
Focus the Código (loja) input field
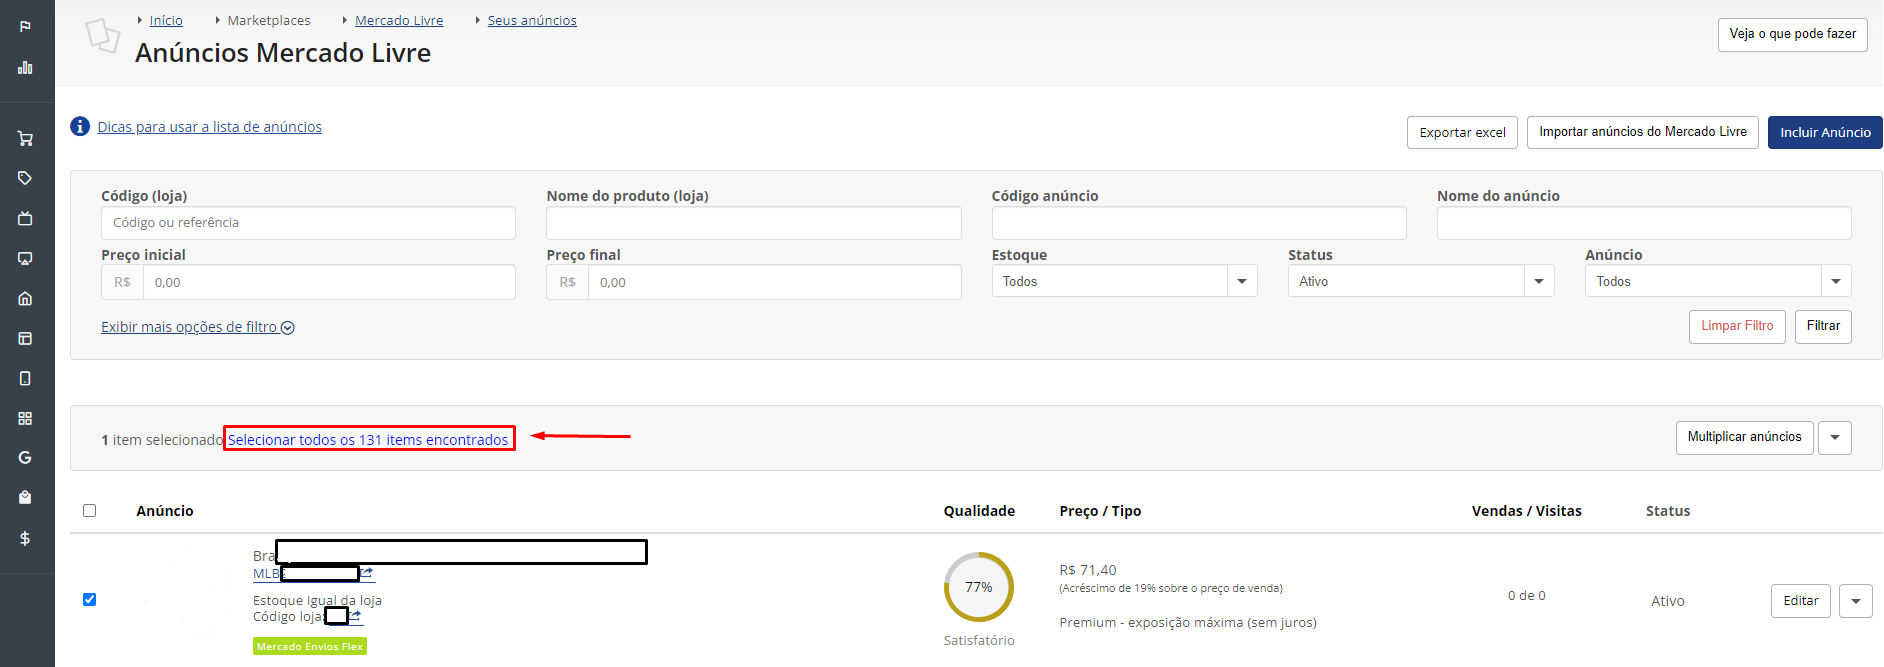tap(308, 223)
